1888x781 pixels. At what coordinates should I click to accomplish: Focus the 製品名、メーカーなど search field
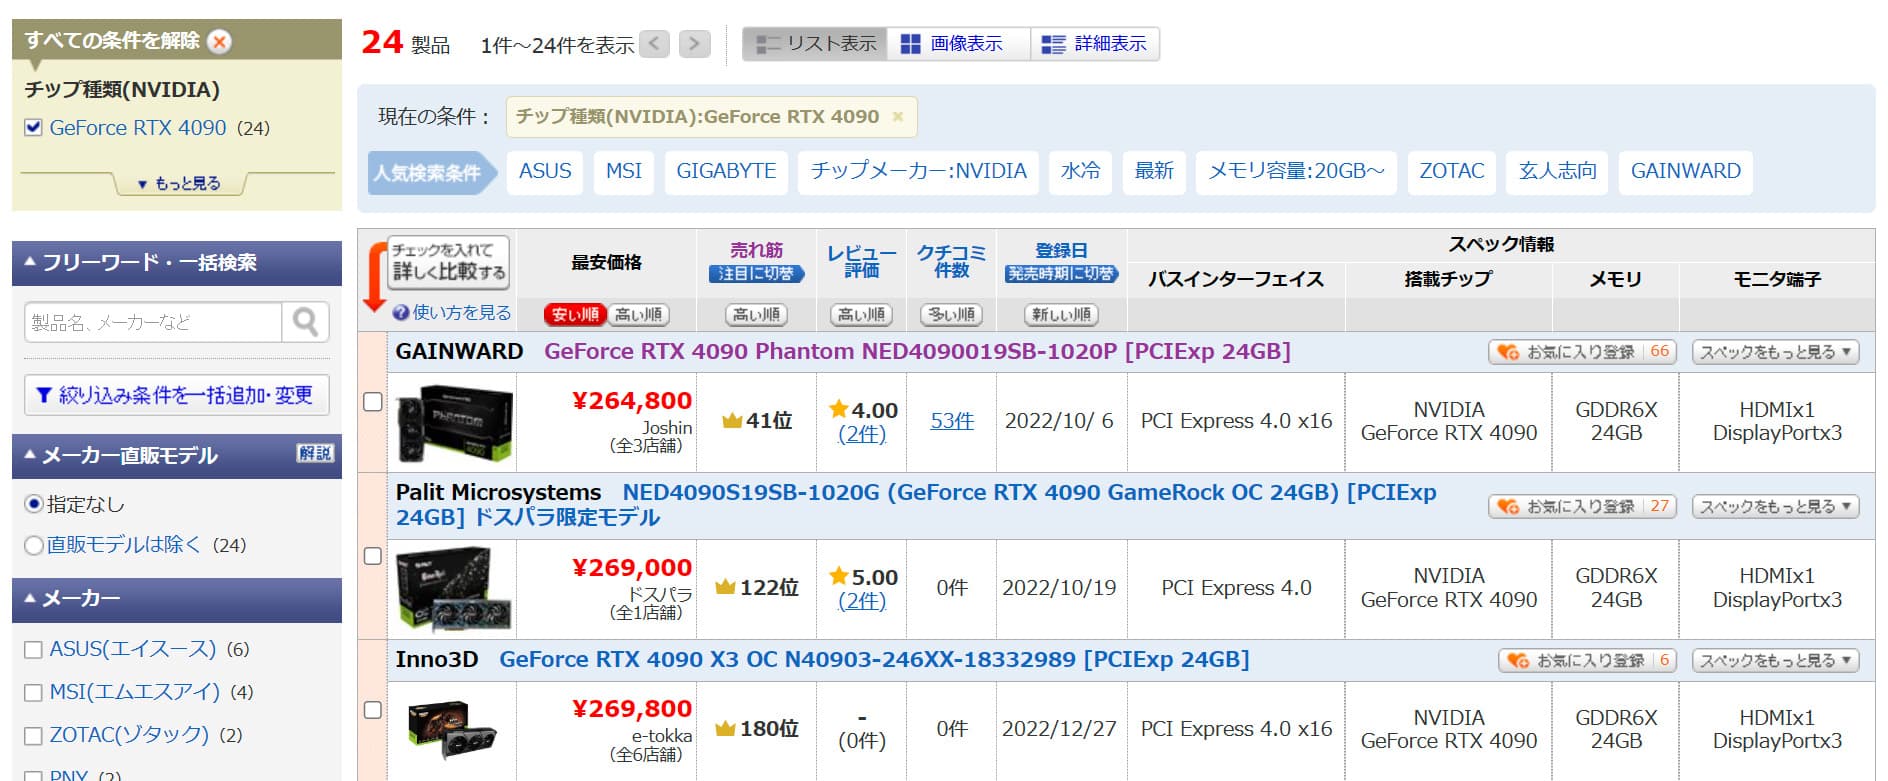(153, 322)
